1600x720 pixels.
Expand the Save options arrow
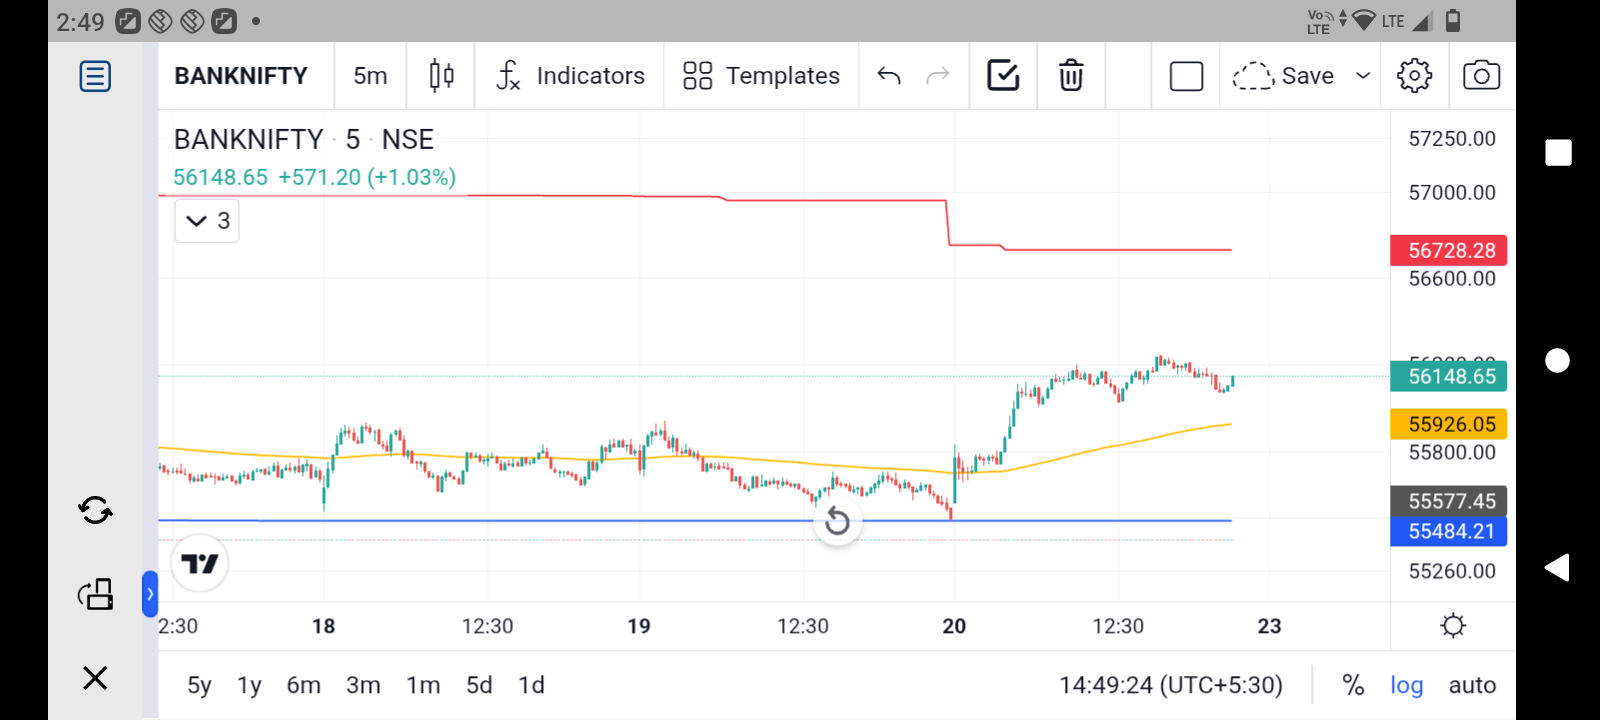coord(1363,76)
